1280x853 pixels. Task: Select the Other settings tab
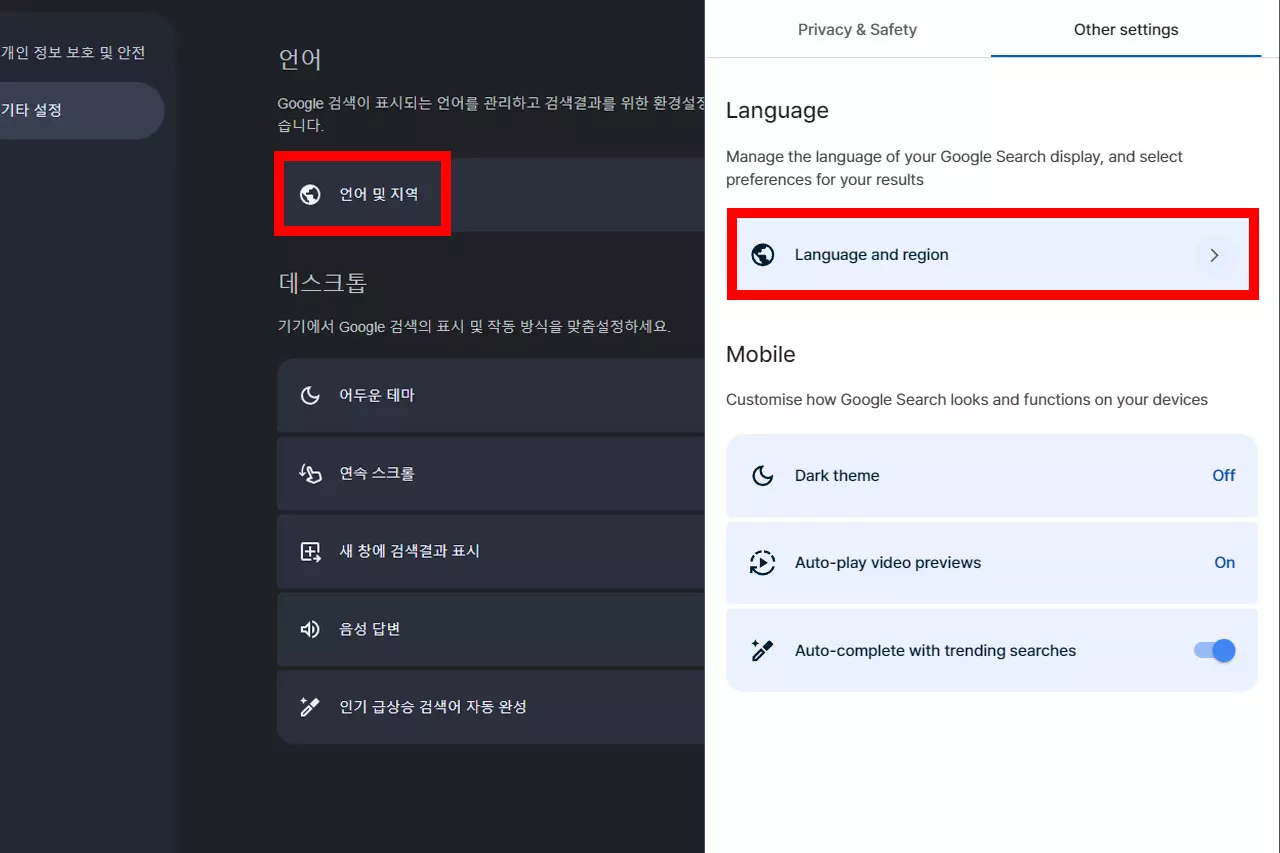click(1126, 29)
